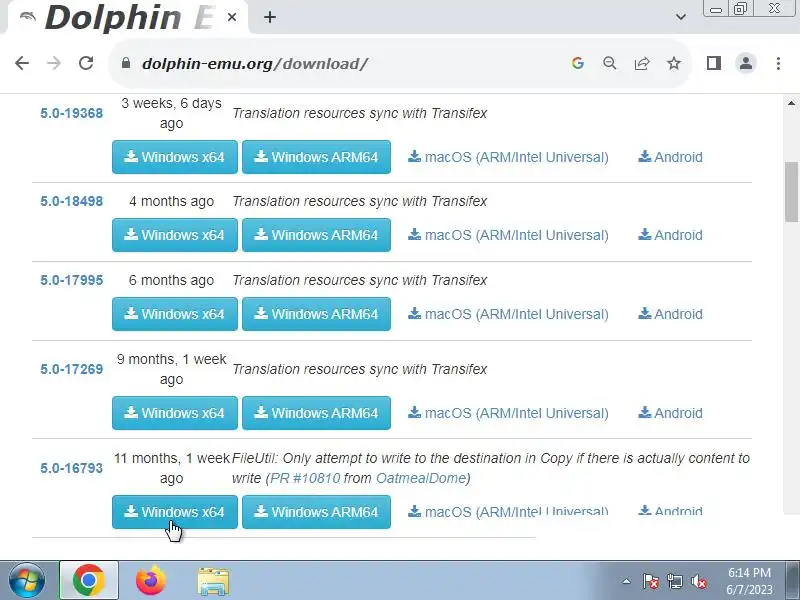Open version 5.0-16793 link
800x600 pixels.
71,468
